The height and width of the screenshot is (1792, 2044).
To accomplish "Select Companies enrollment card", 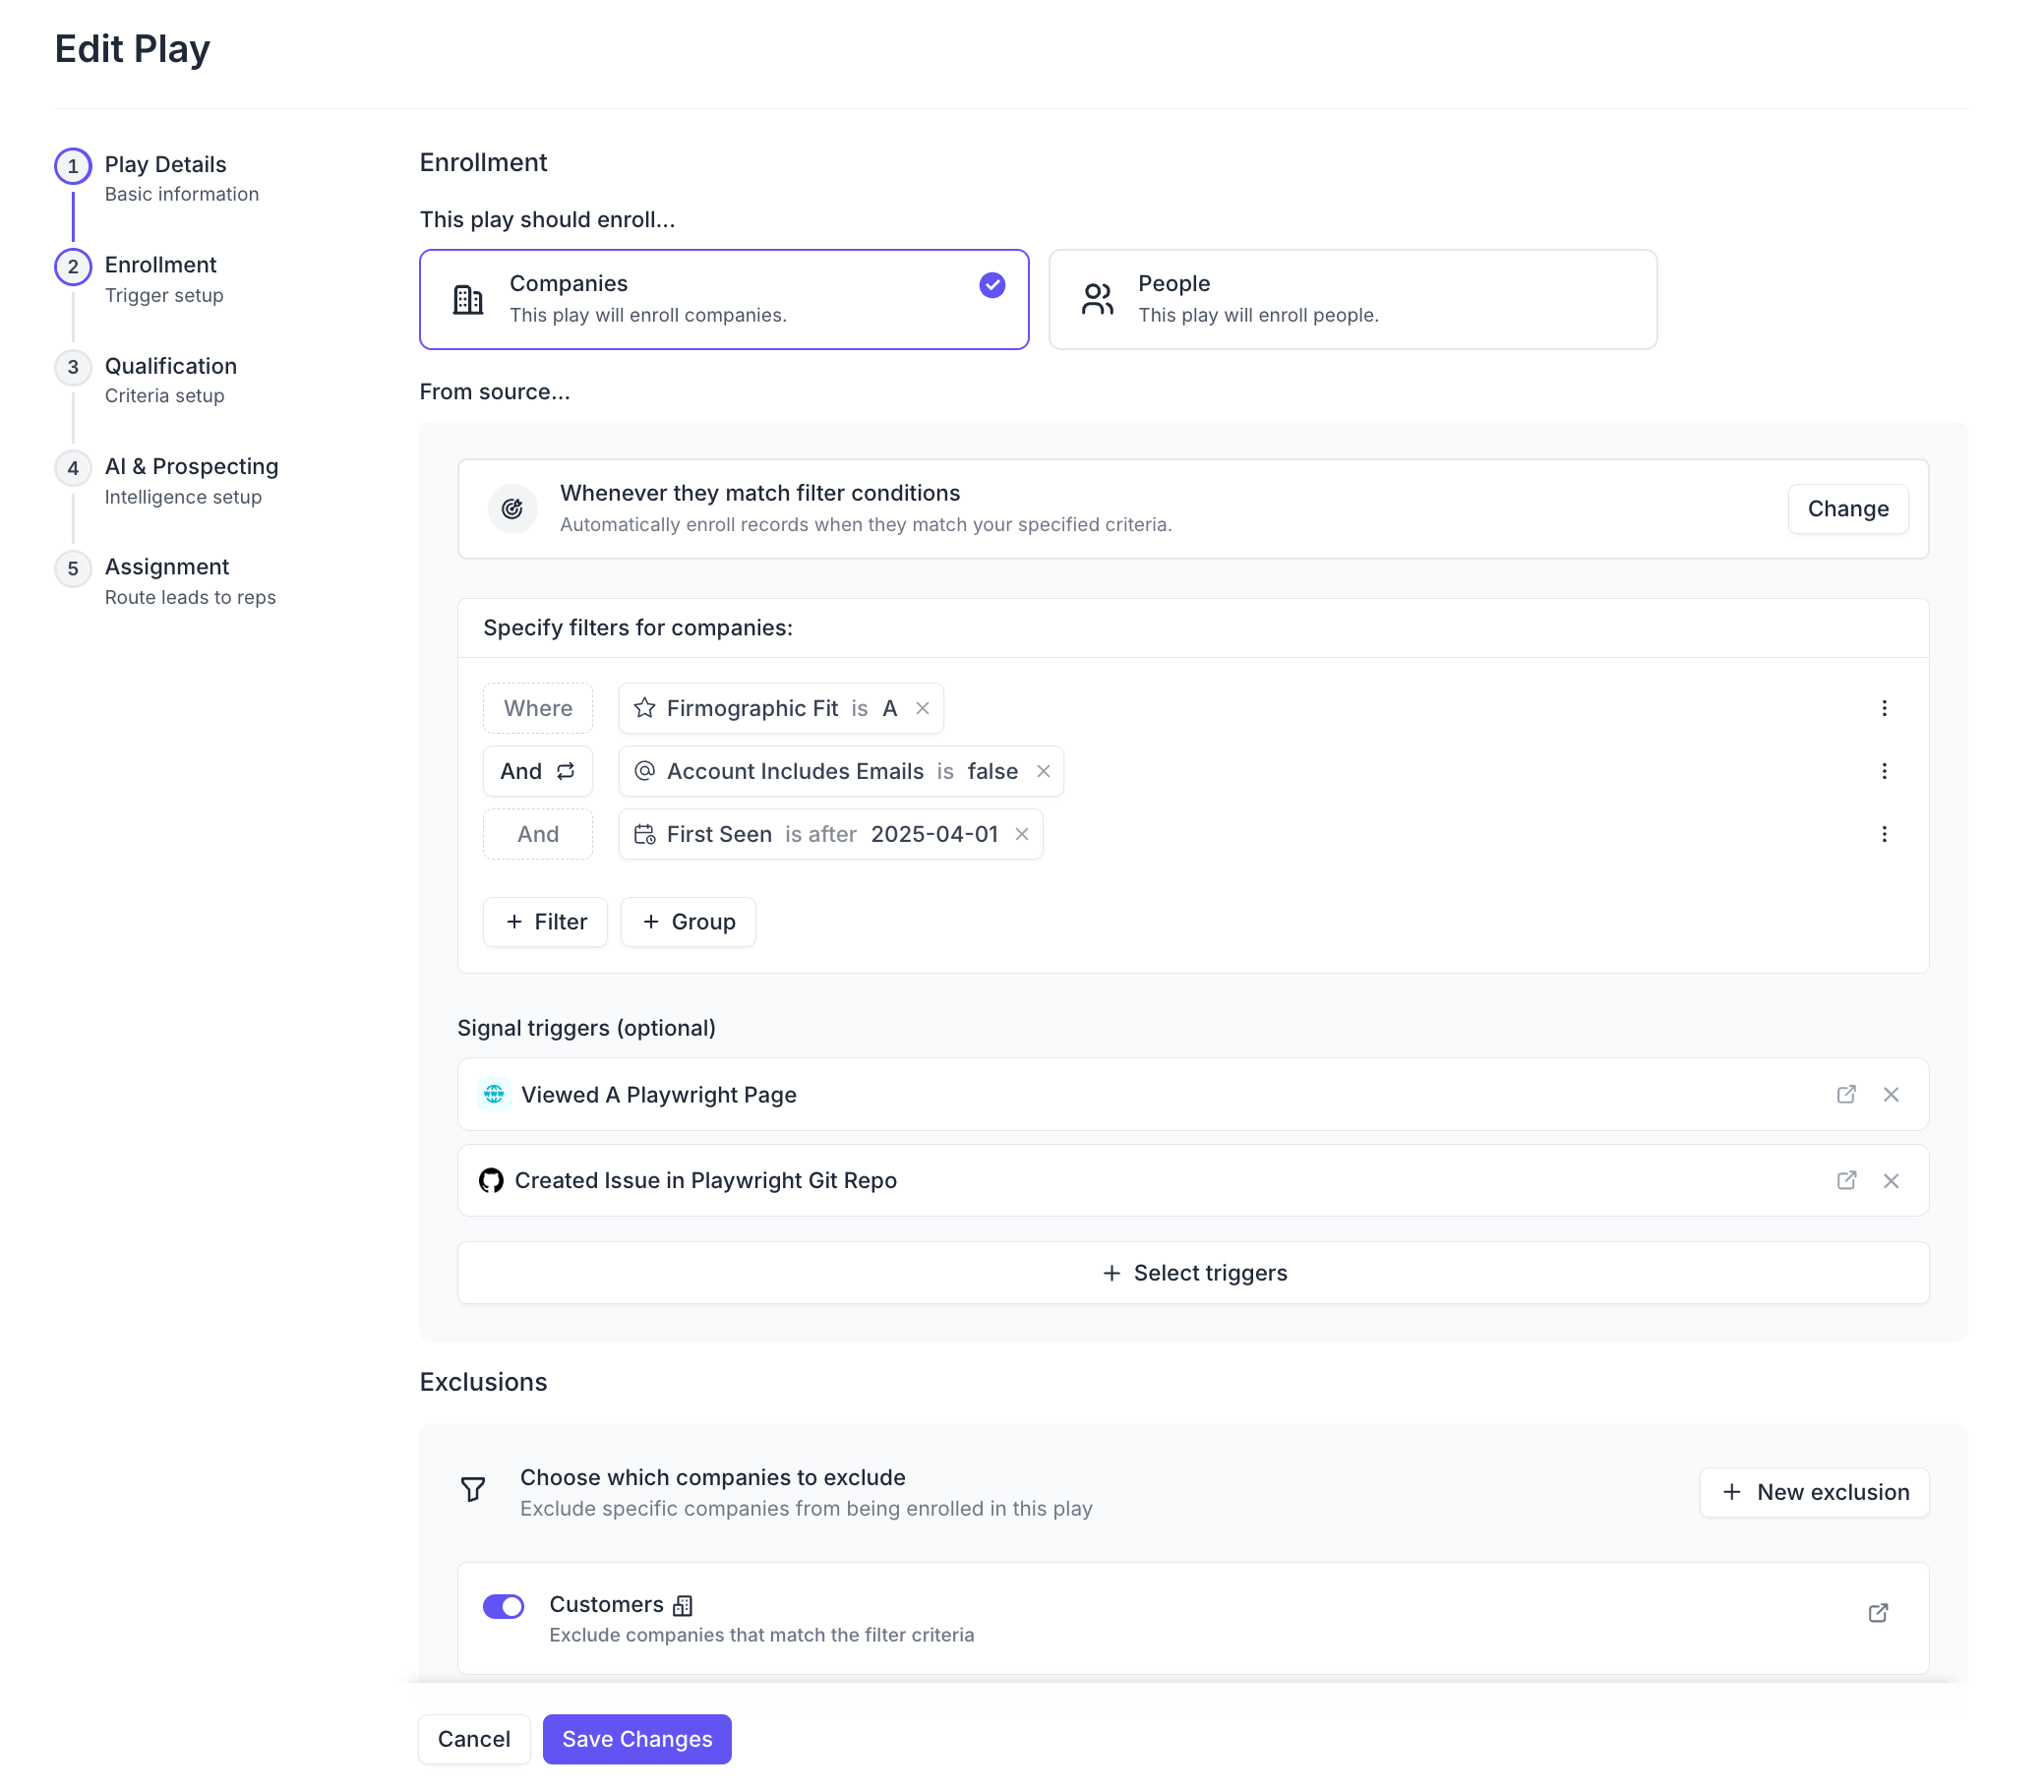I will 724,299.
